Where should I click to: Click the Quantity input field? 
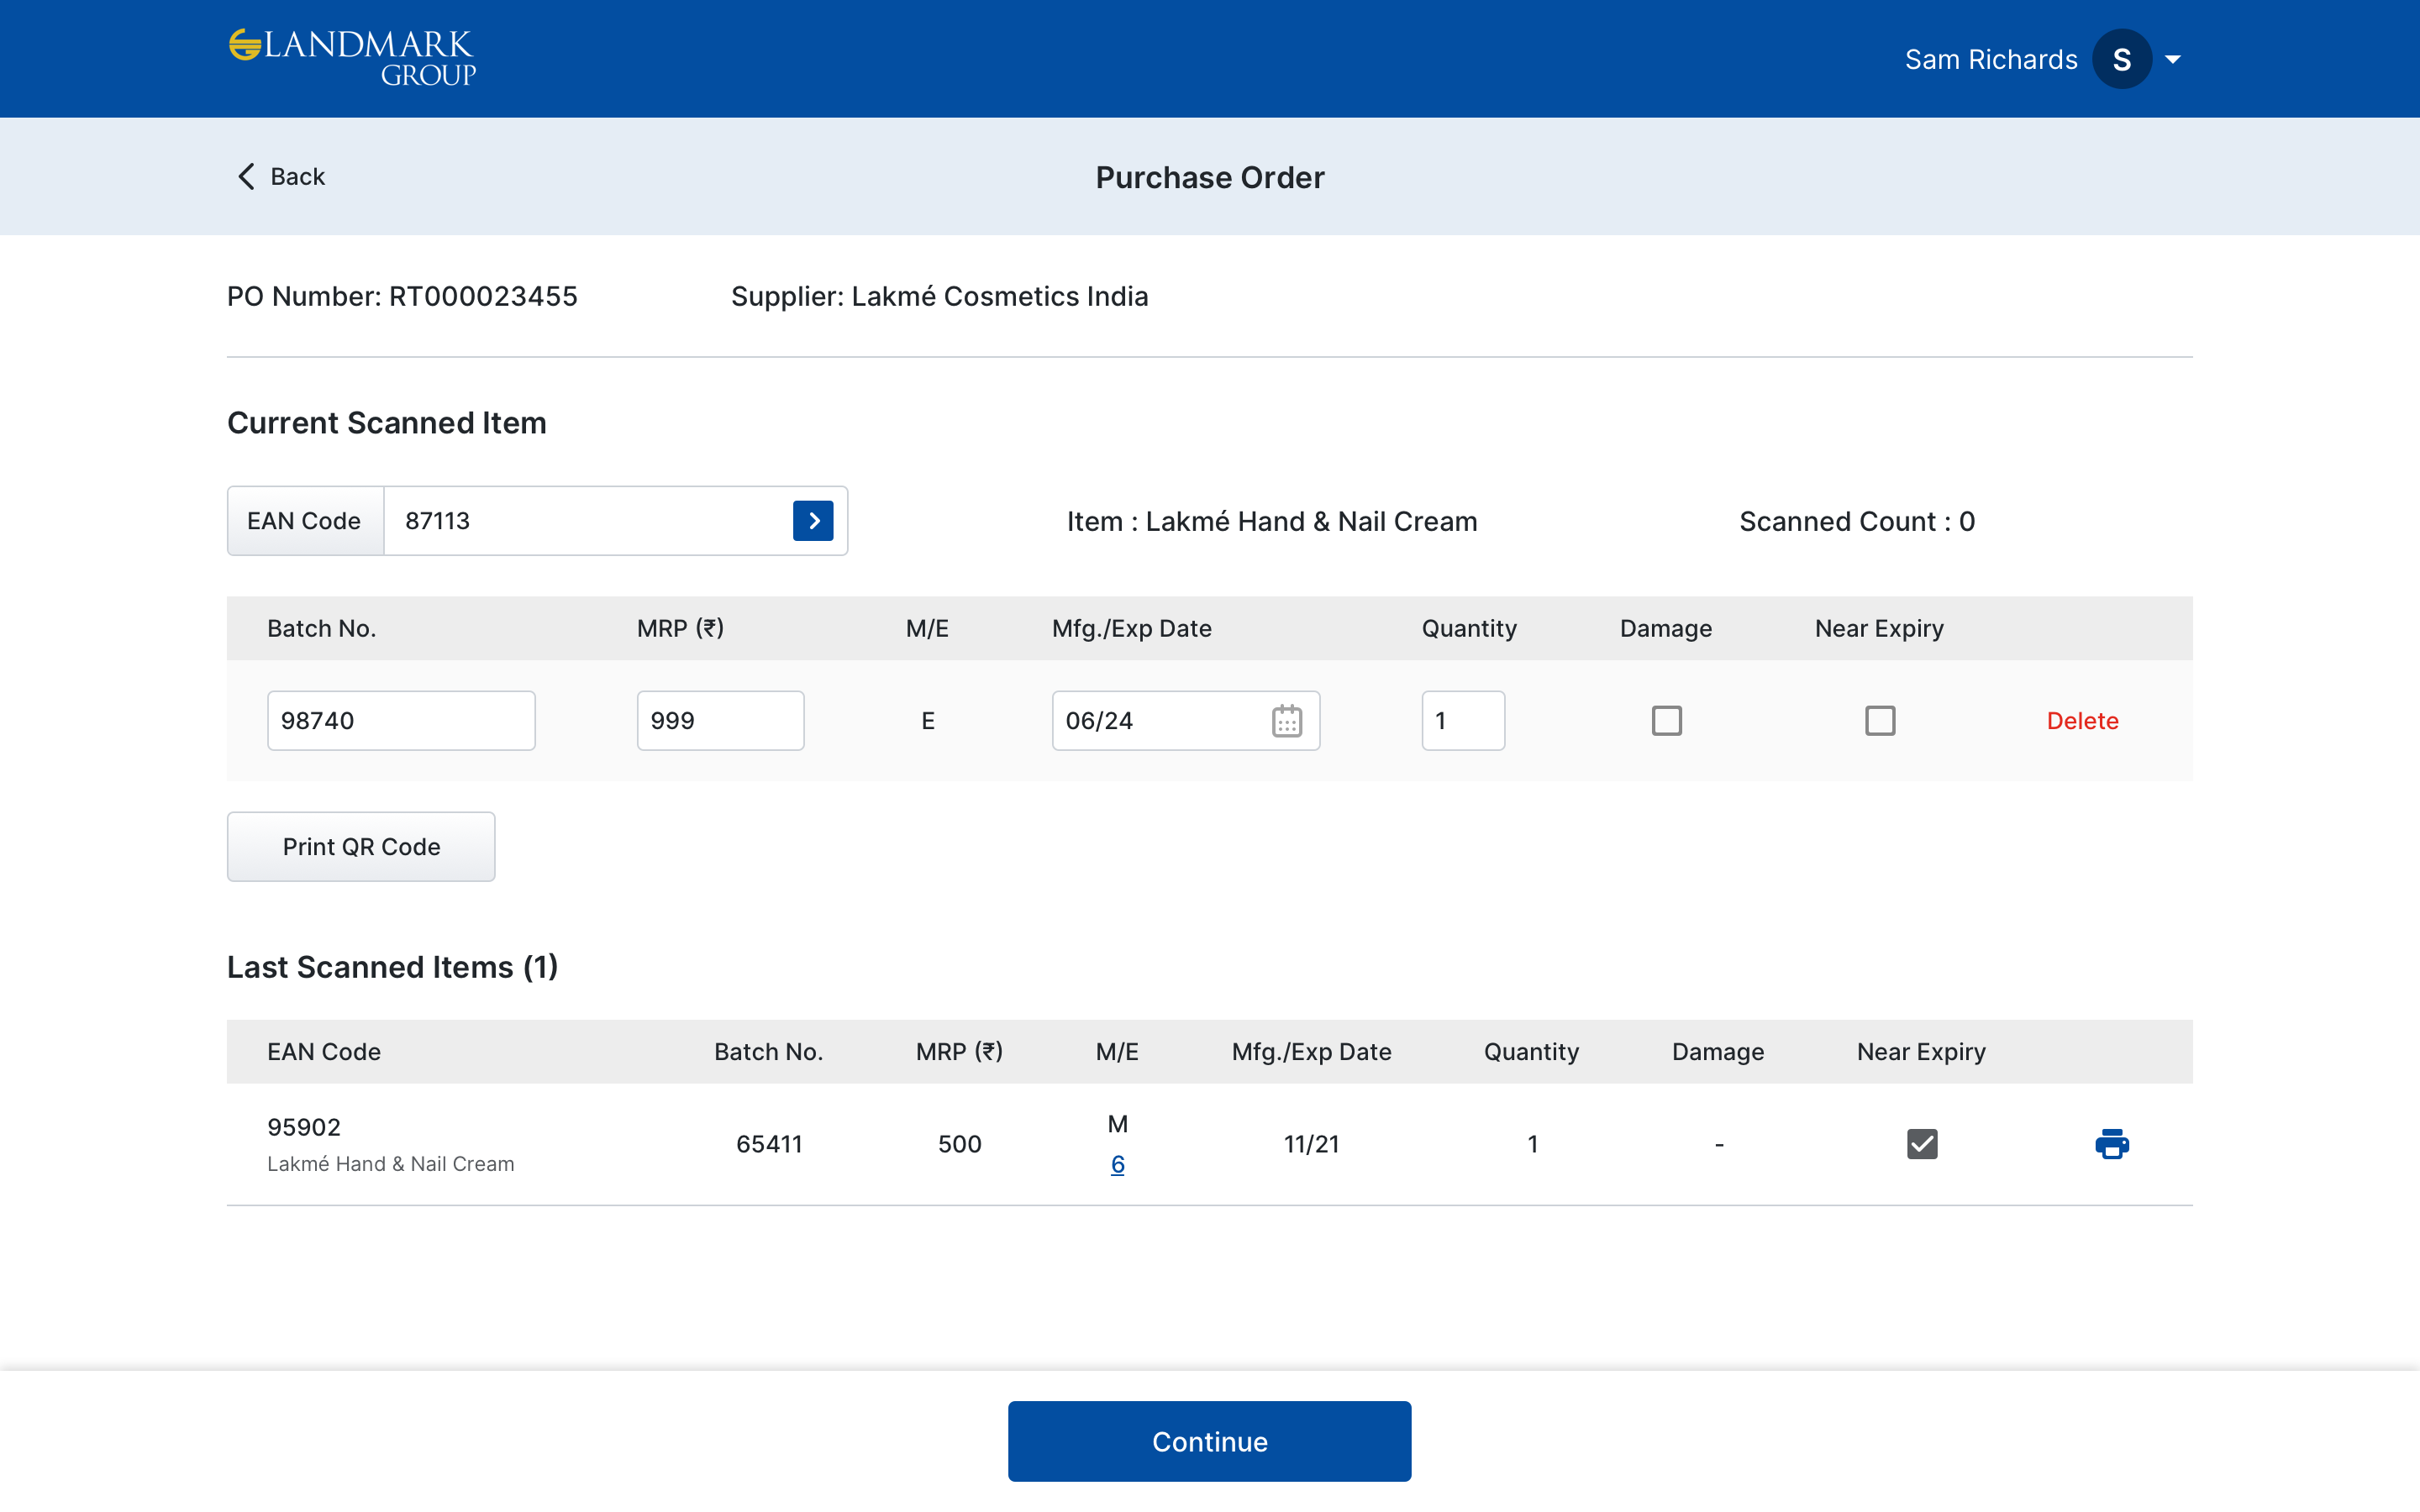[1462, 721]
